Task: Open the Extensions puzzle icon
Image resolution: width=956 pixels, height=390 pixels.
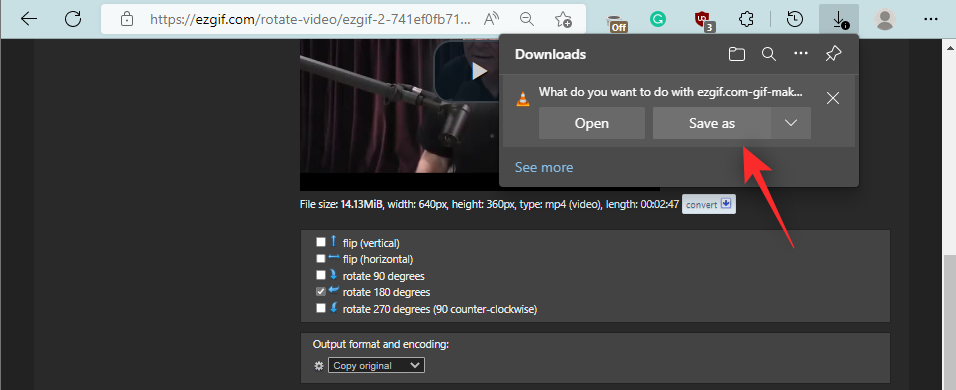Action: 746,20
